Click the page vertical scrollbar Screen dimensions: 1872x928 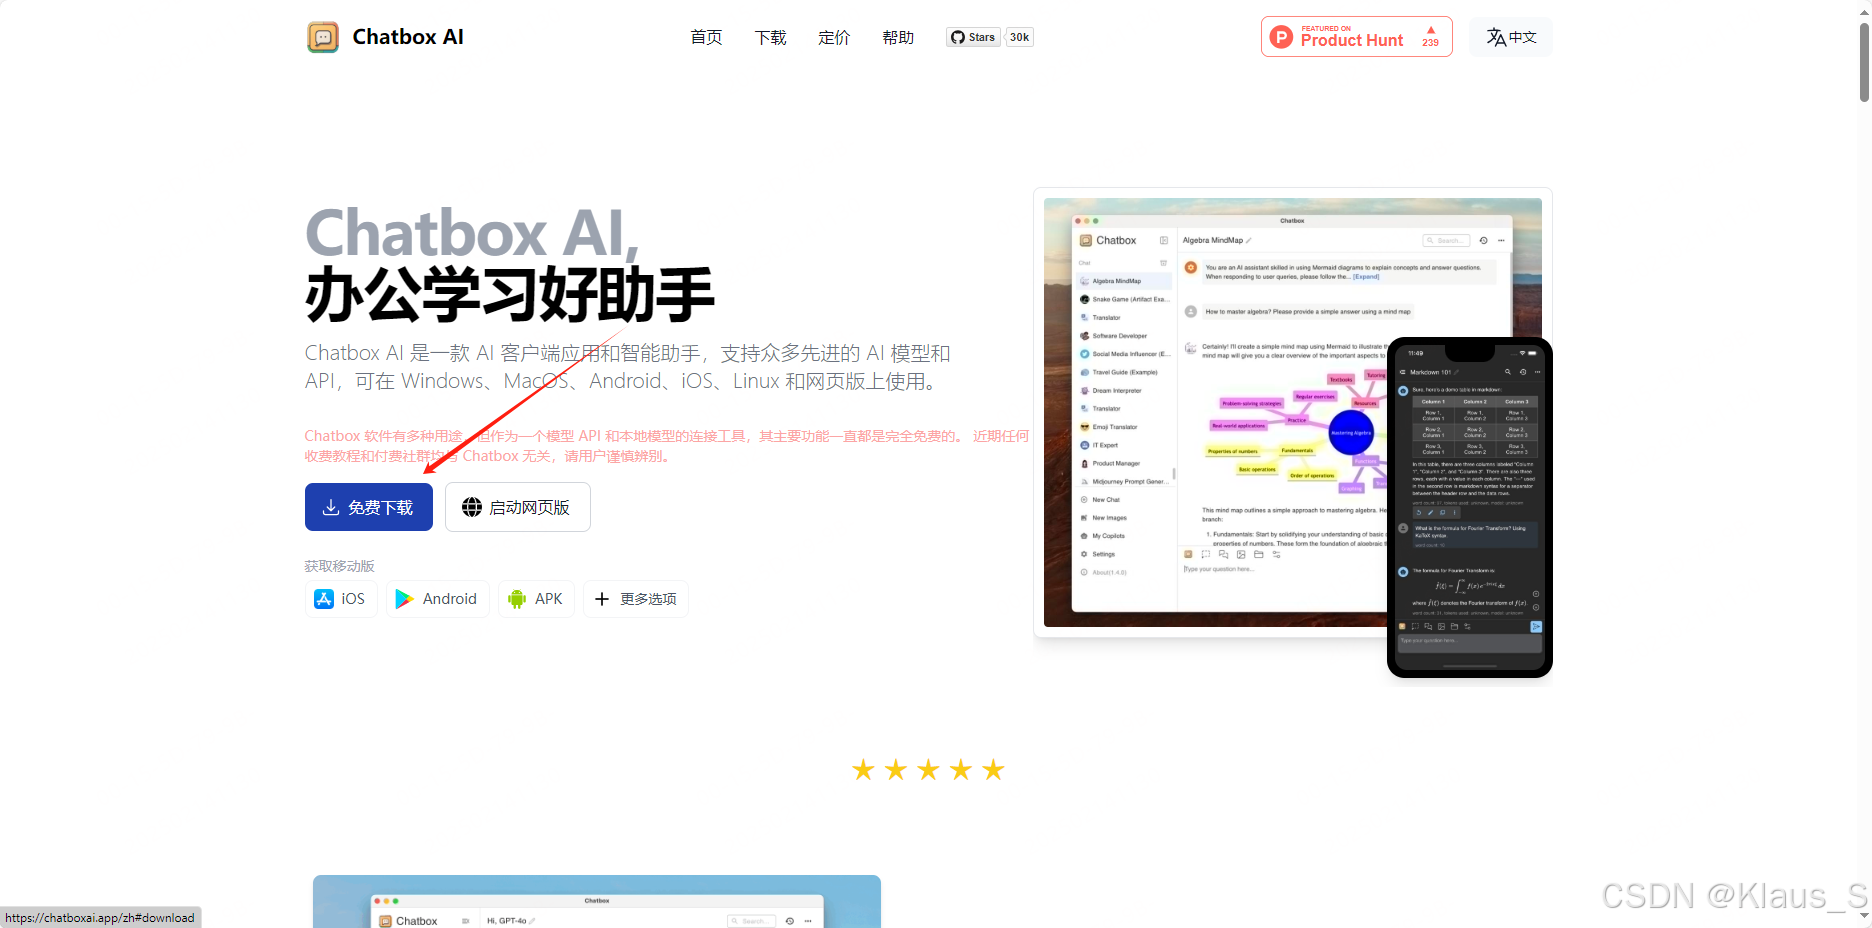coord(1864,62)
